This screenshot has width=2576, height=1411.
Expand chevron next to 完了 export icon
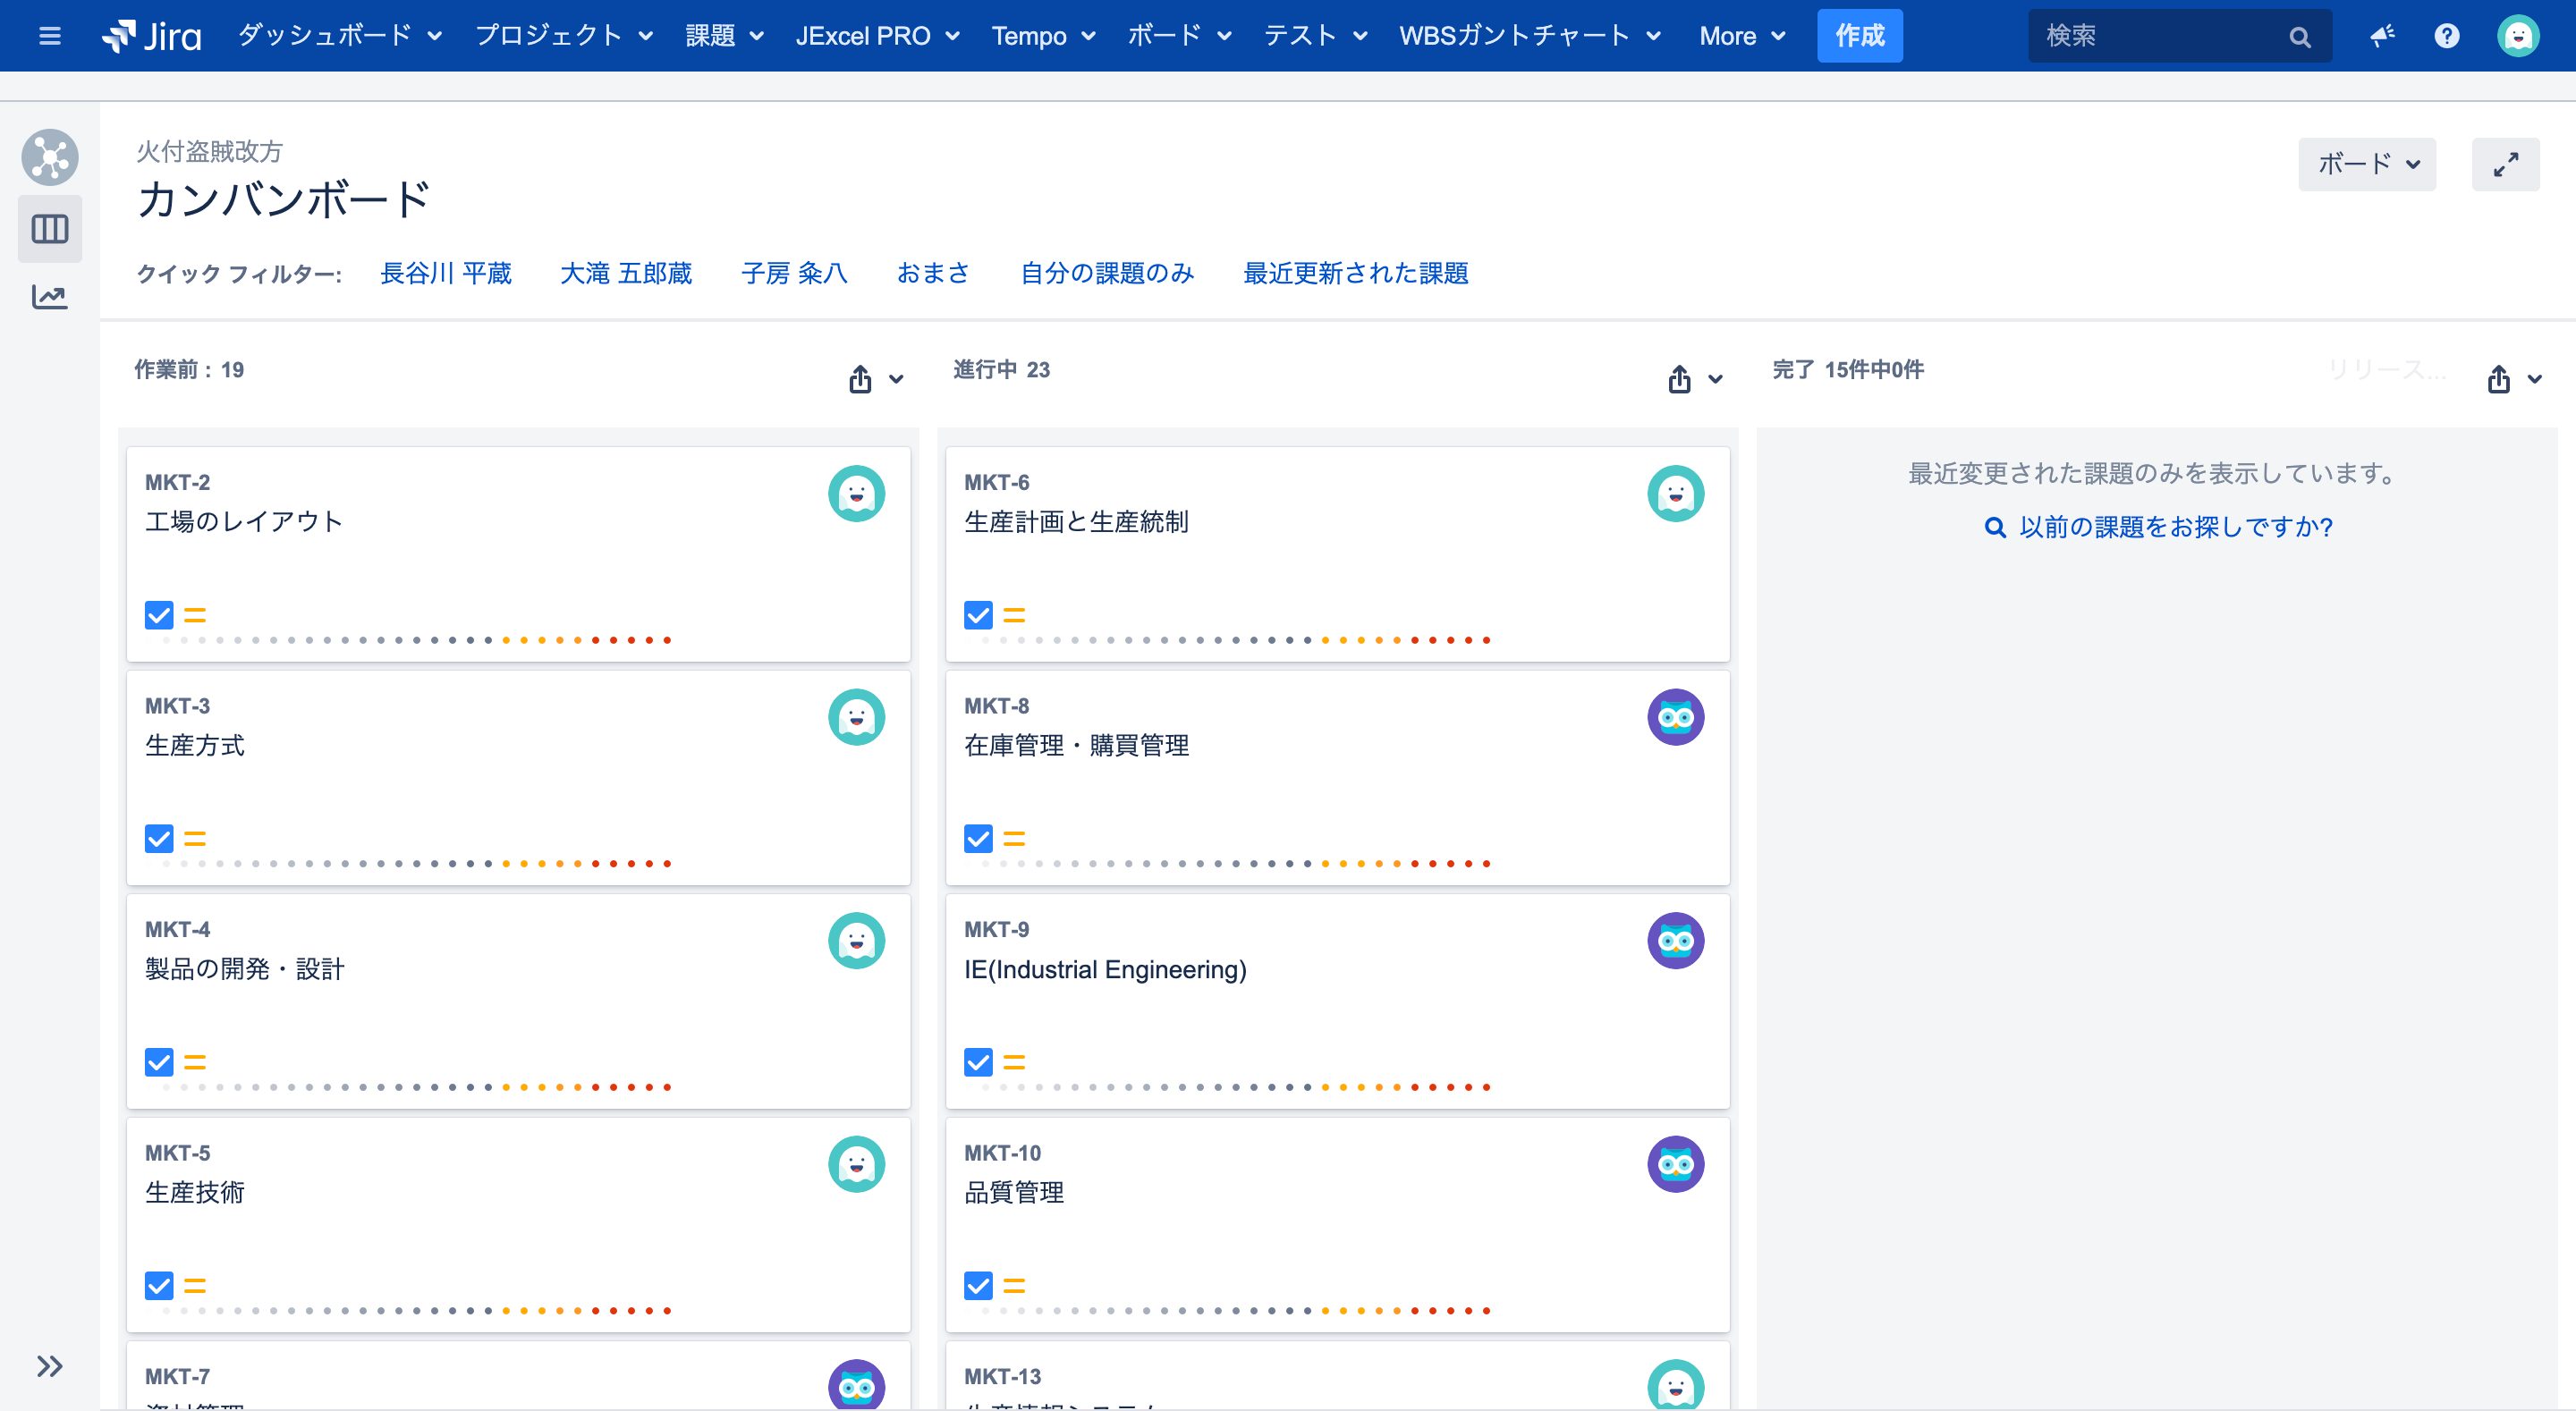(x=2534, y=380)
